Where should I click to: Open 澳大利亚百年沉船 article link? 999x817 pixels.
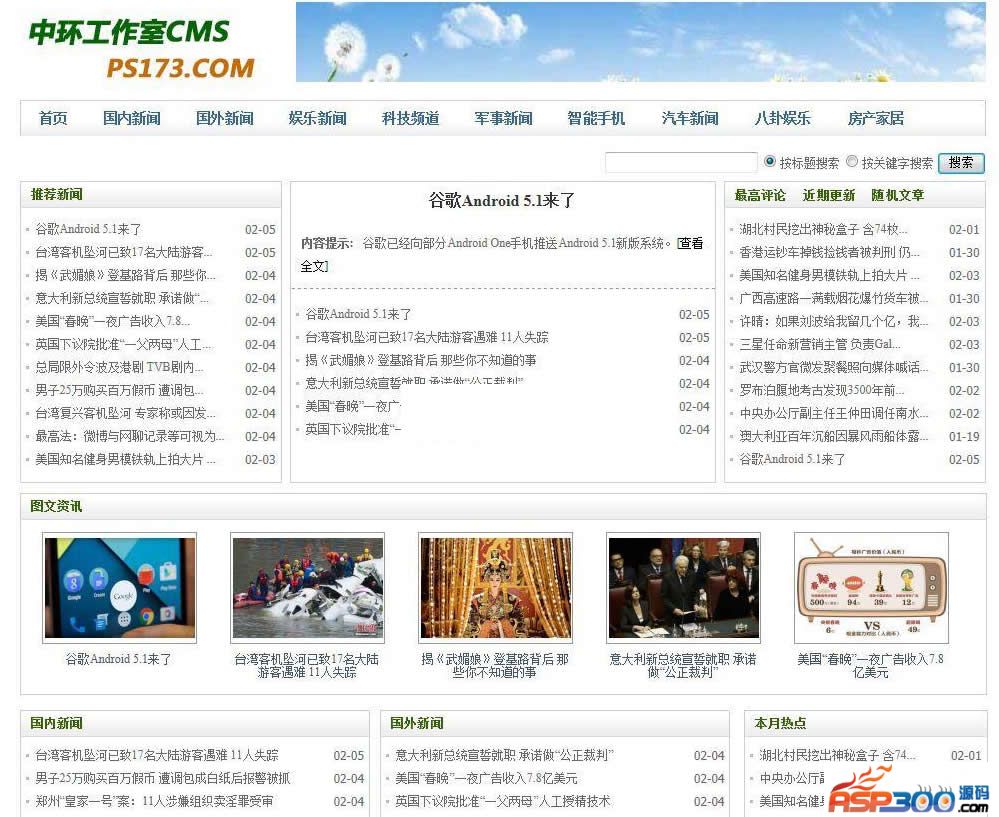pos(833,436)
